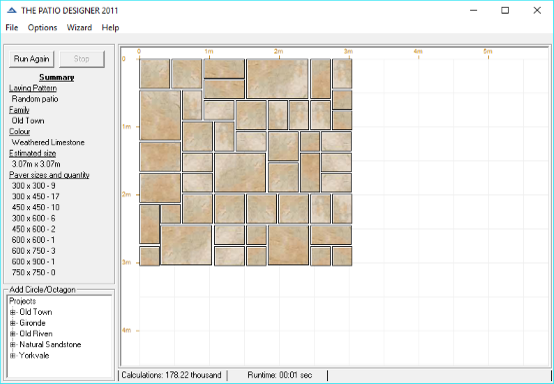Screen dimensions: 554x384
Task: Click the 300 x 450 - 17 row
Action: 35,196
